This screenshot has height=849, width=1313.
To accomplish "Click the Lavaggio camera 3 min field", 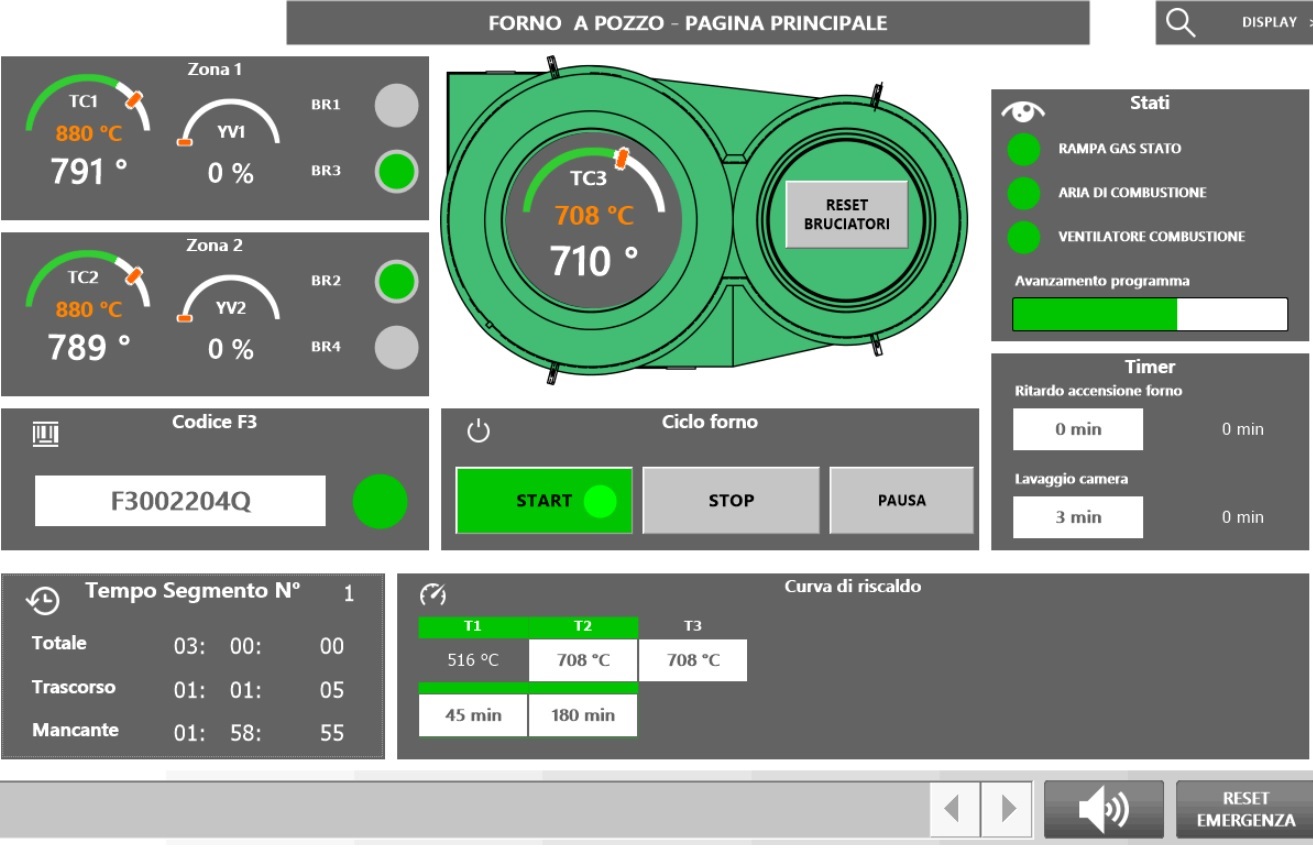I will pyautogui.click(x=1078, y=517).
